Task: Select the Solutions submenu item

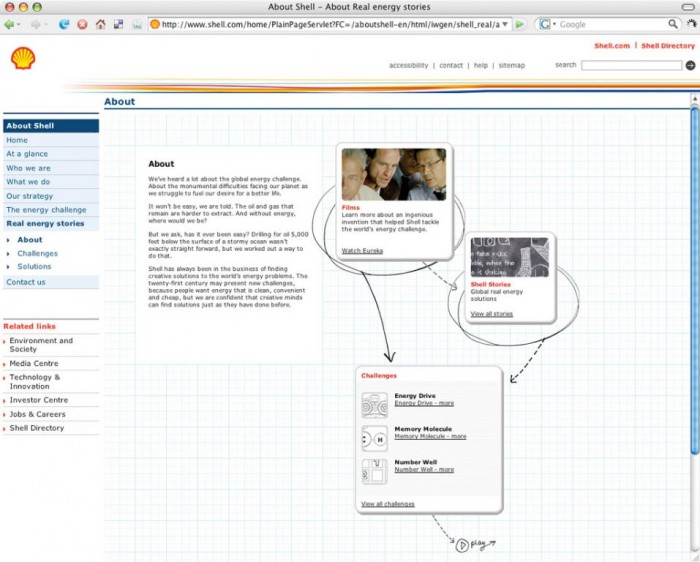Action: click(x=34, y=266)
